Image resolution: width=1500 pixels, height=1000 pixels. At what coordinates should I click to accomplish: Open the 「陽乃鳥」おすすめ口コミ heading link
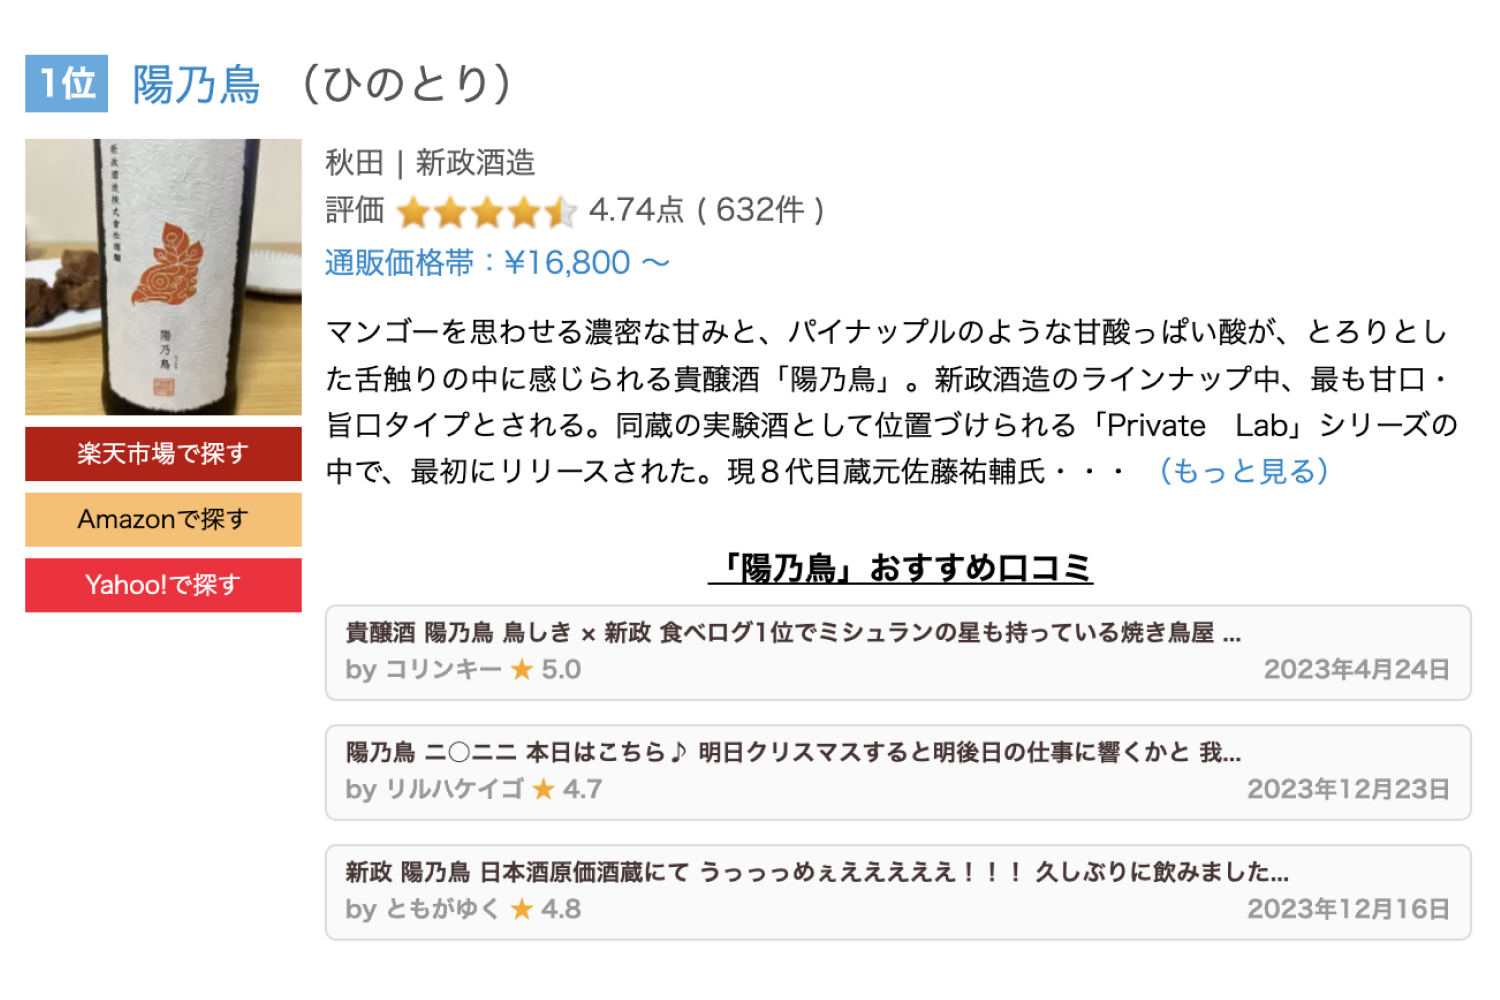[900, 568]
